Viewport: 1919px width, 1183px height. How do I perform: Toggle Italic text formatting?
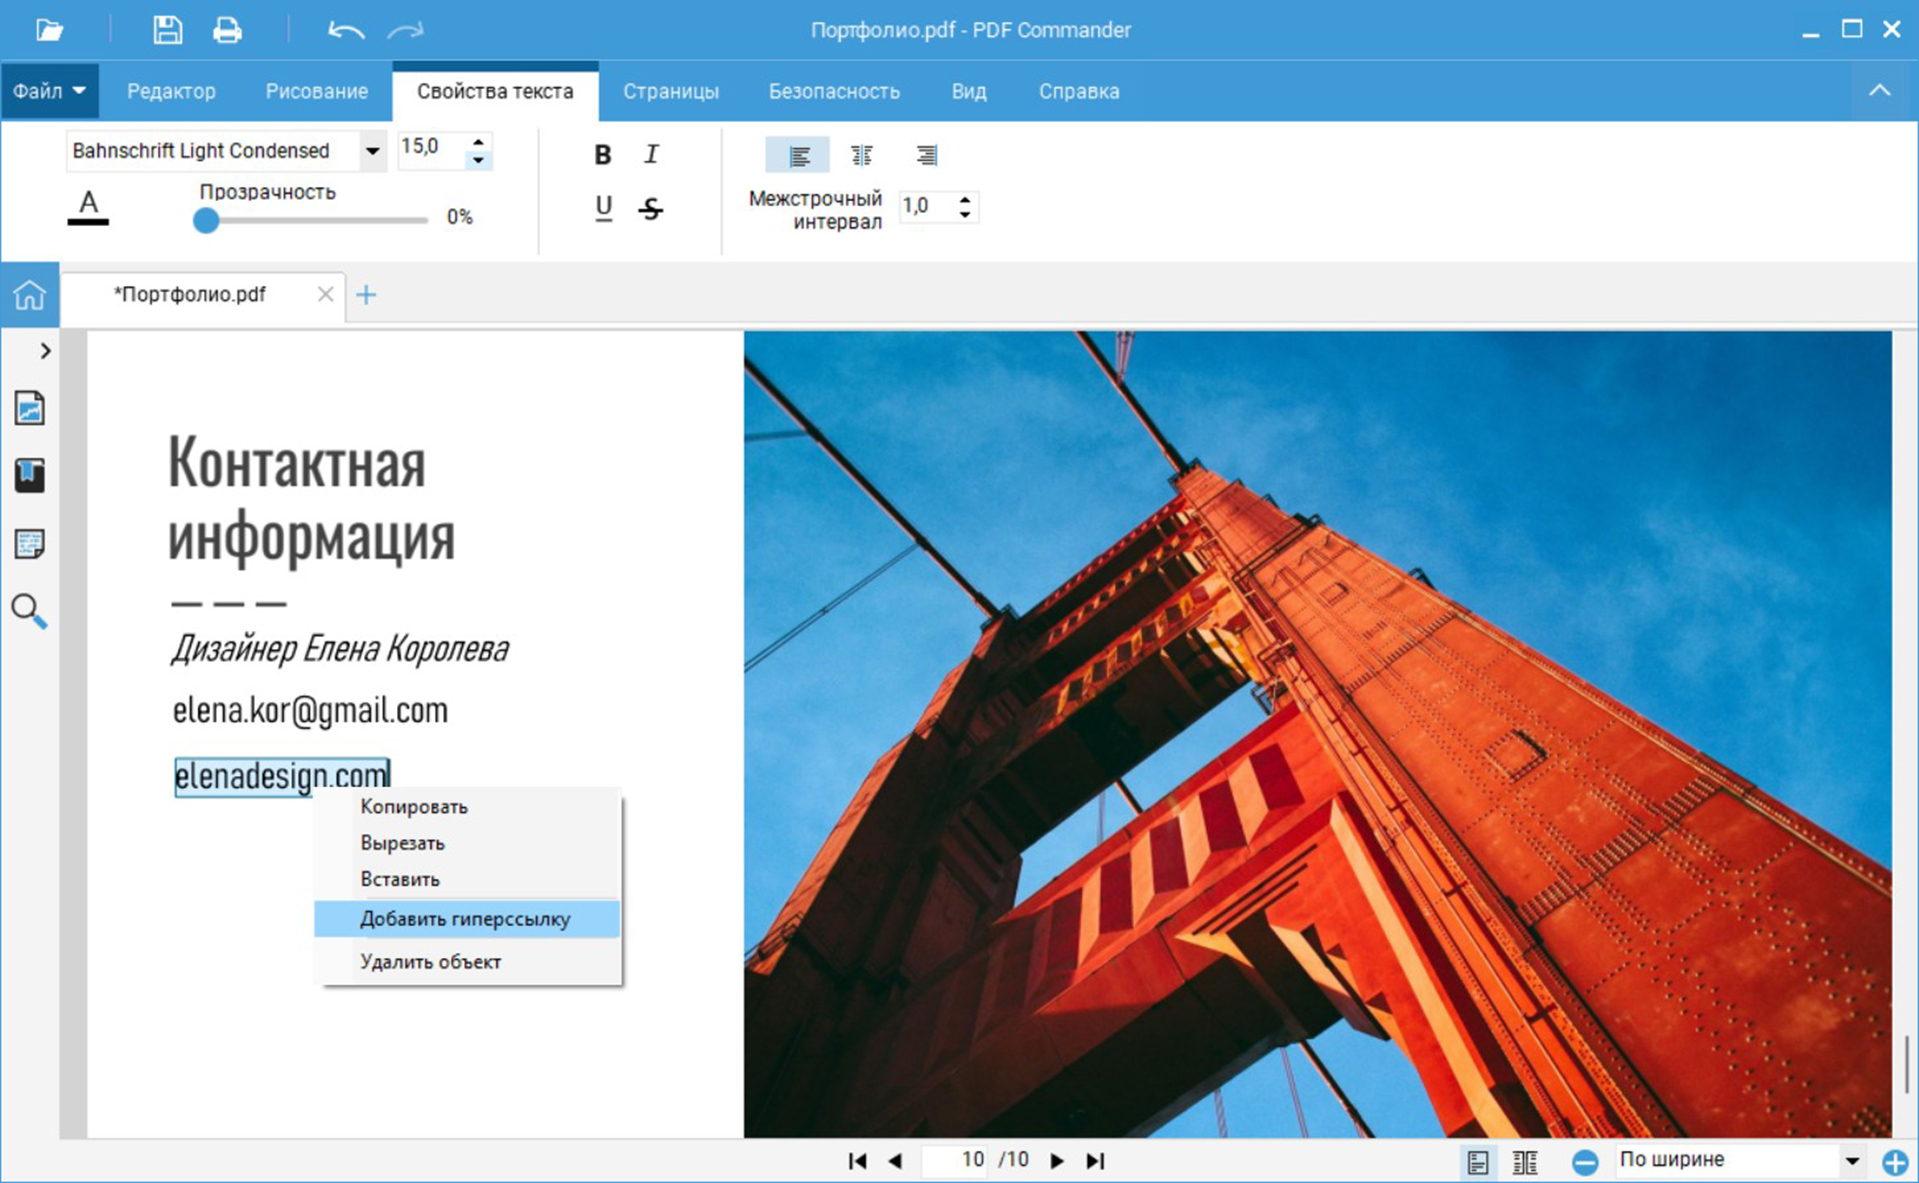(x=651, y=155)
